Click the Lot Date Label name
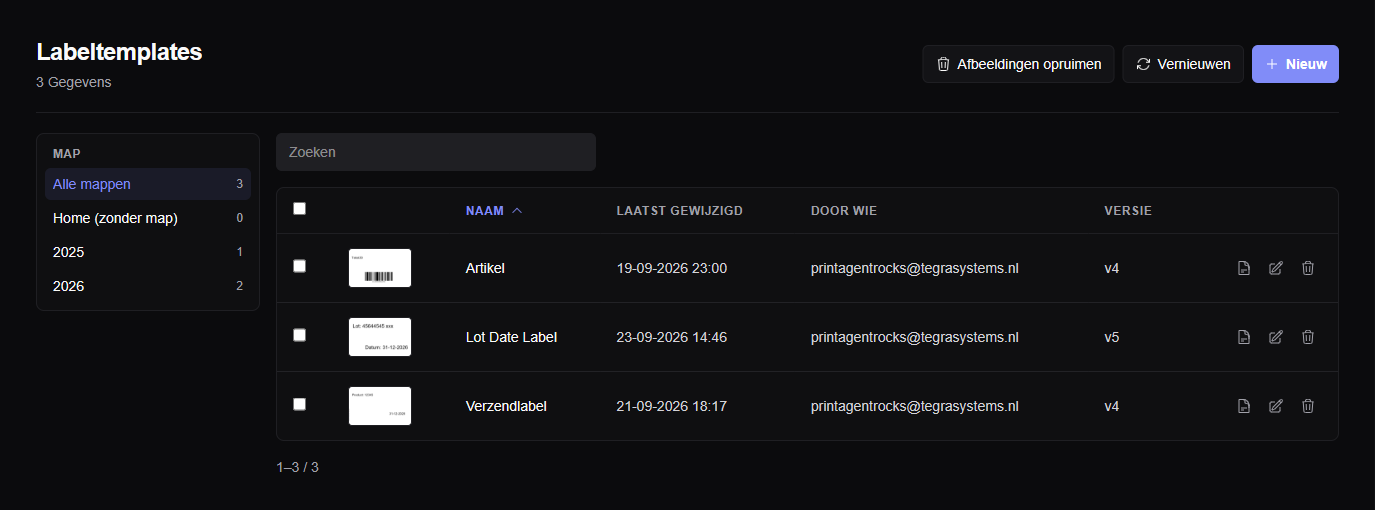This screenshot has height=510, width=1375. coord(511,337)
